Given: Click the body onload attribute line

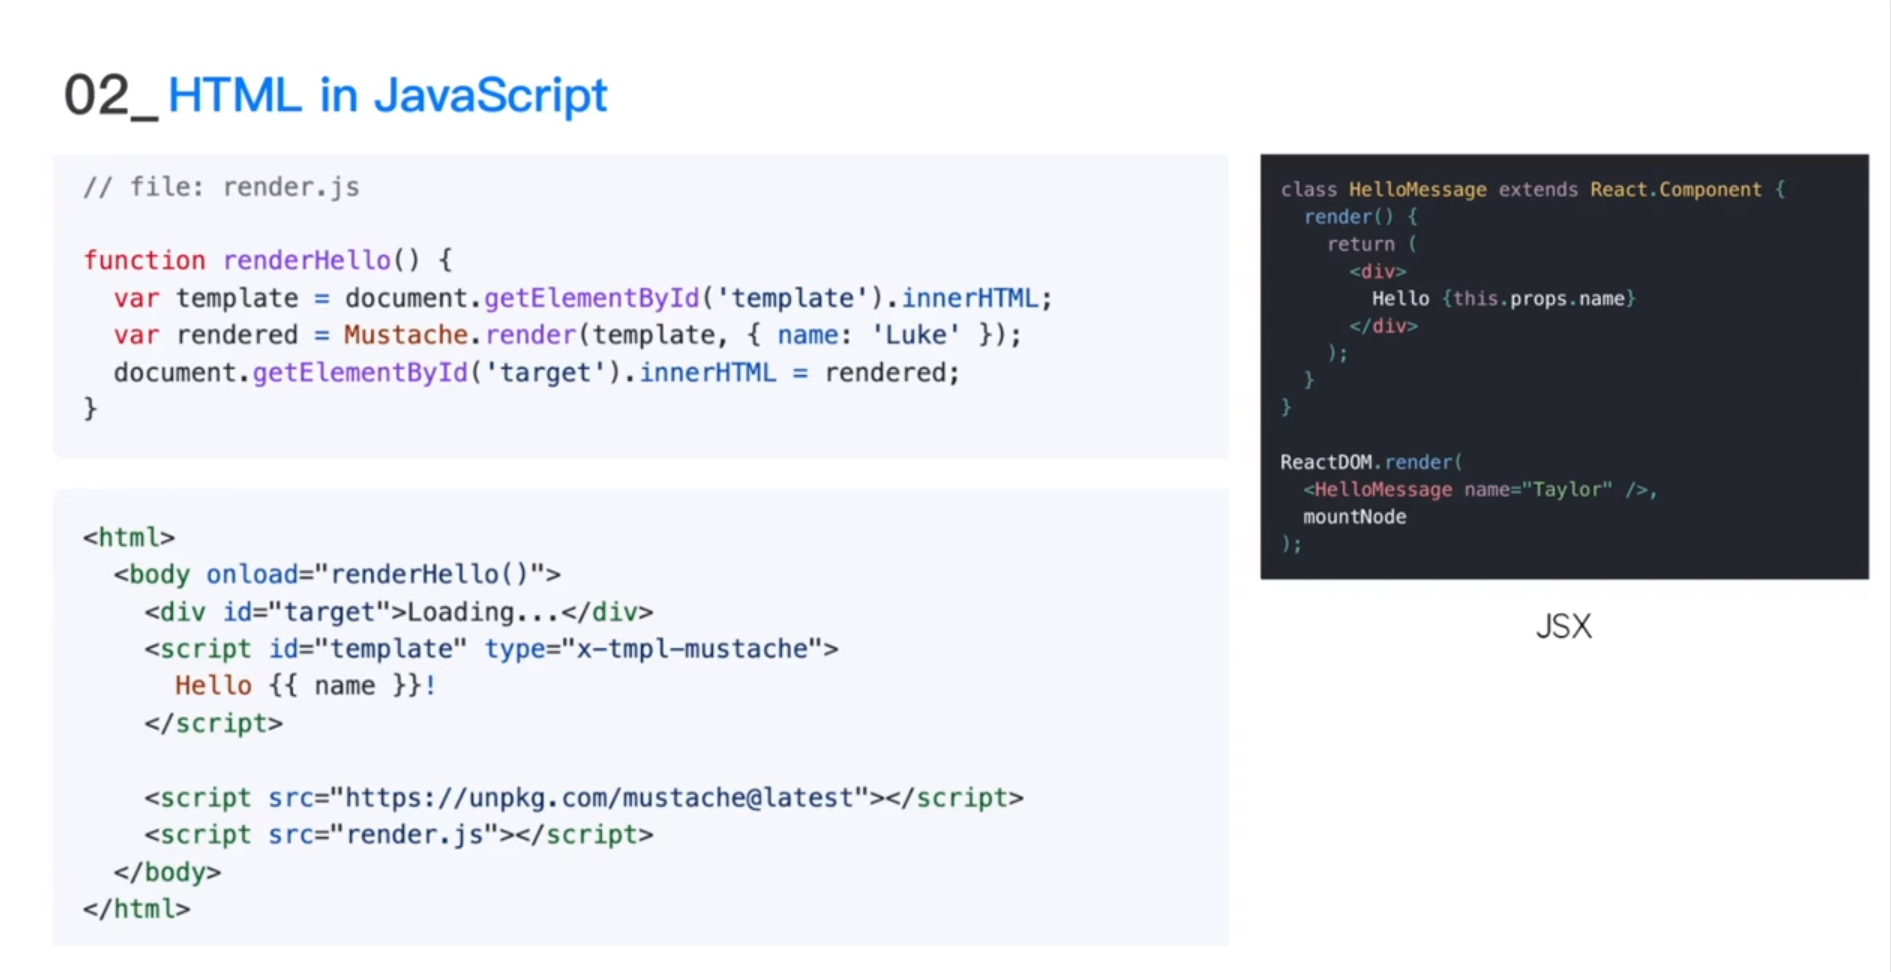Looking at the screenshot, I should (x=337, y=574).
